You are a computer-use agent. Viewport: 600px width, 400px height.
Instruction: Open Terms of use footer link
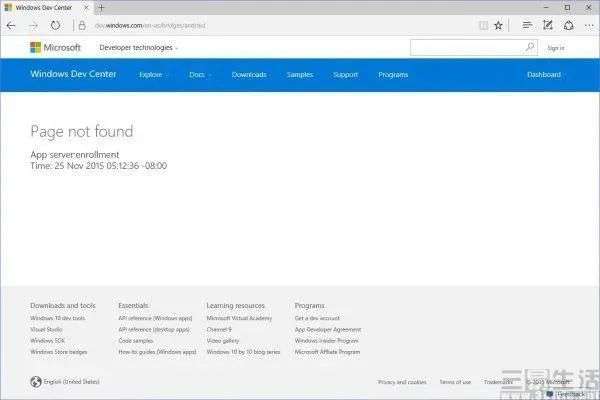(x=455, y=382)
